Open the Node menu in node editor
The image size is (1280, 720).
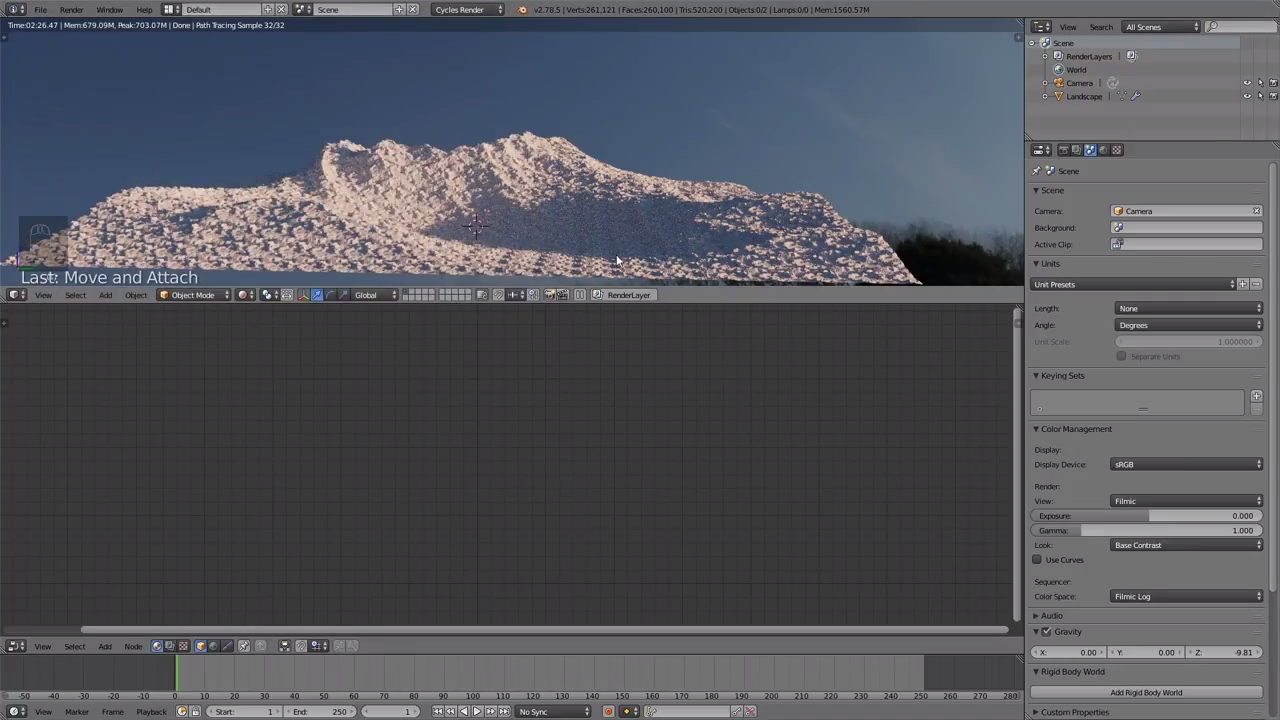coord(133,647)
